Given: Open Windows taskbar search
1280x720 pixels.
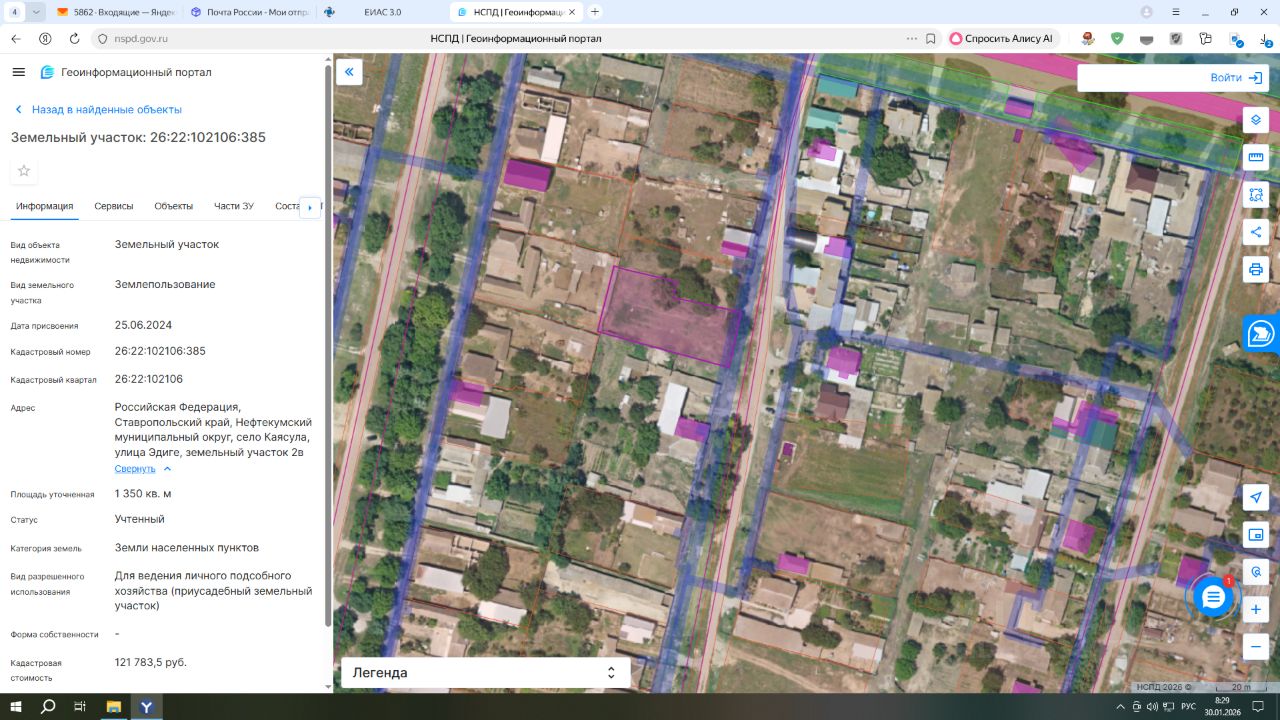Looking at the screenshot, I should [48, 706].
